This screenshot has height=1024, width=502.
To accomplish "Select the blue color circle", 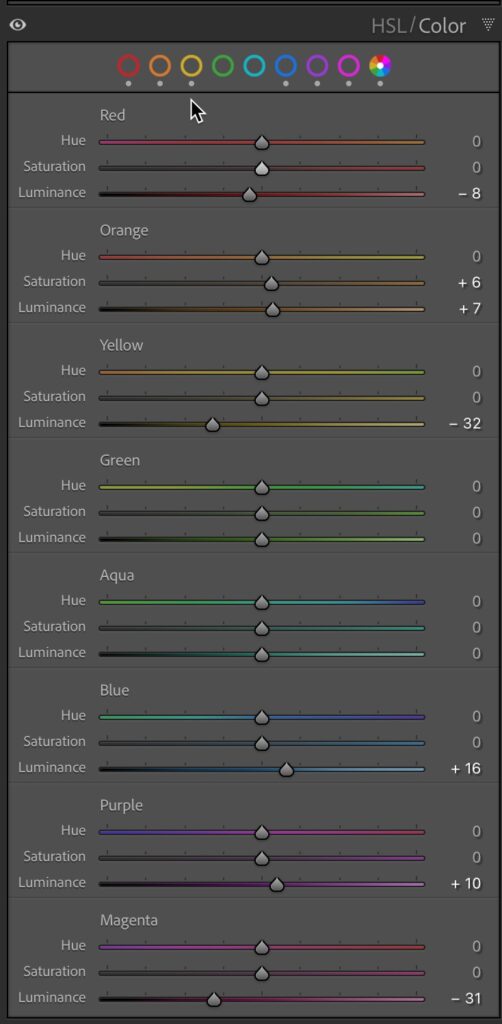I will [286, 66].
